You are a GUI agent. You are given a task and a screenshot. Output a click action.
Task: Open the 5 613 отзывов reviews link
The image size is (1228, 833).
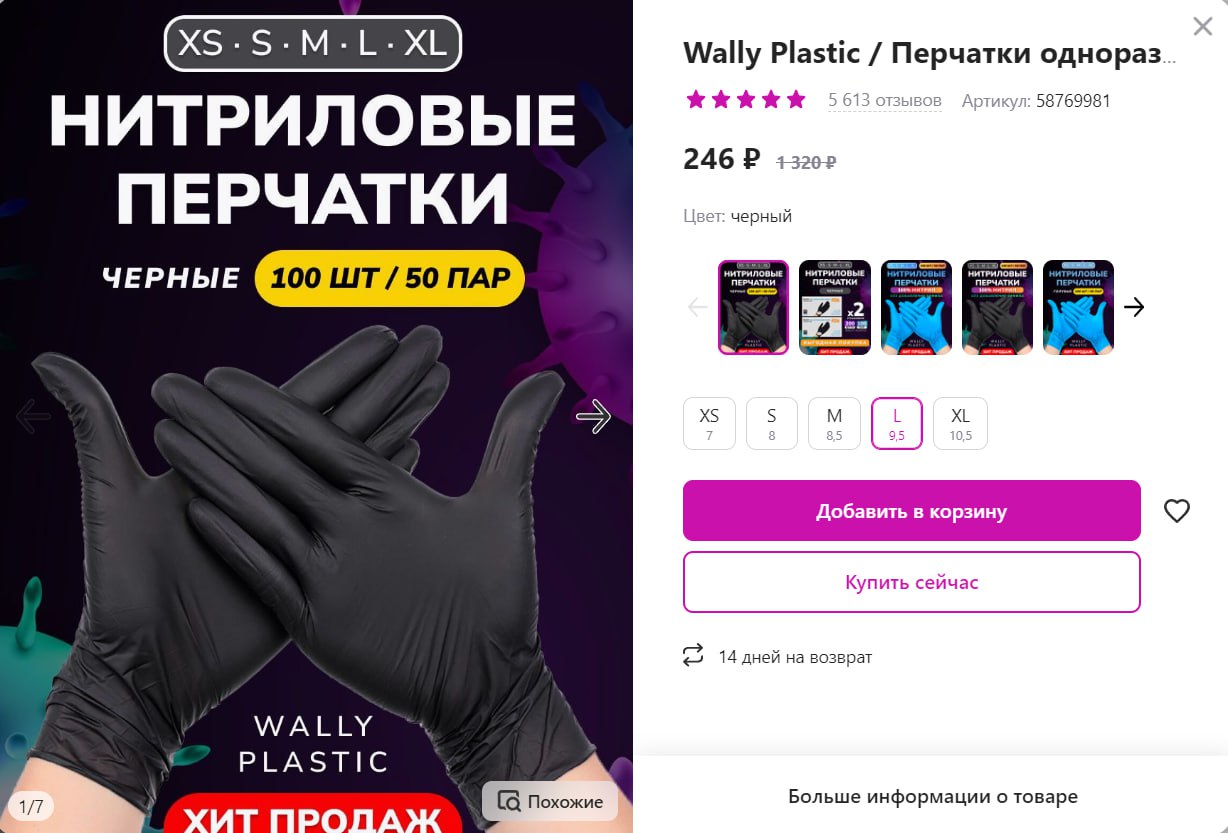[885, 101]
